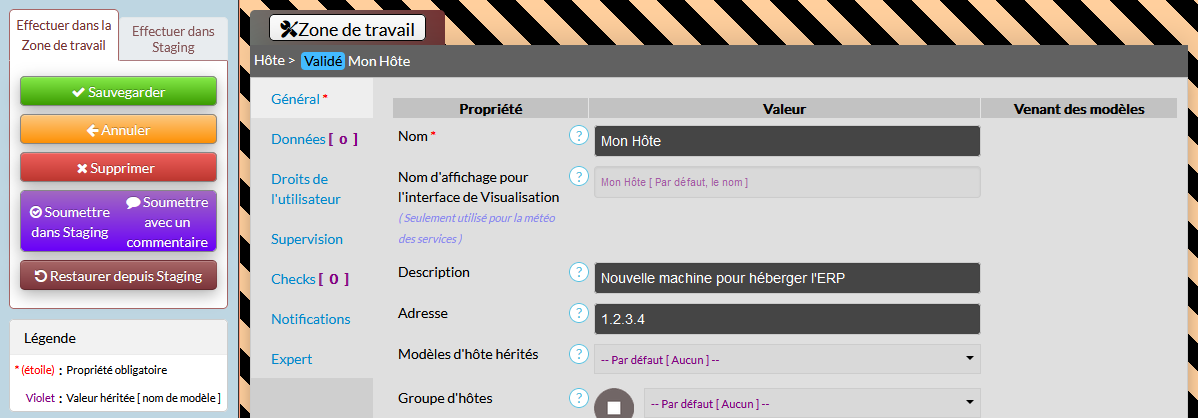Click Restaurer depuis Staging button

point(118,276)
